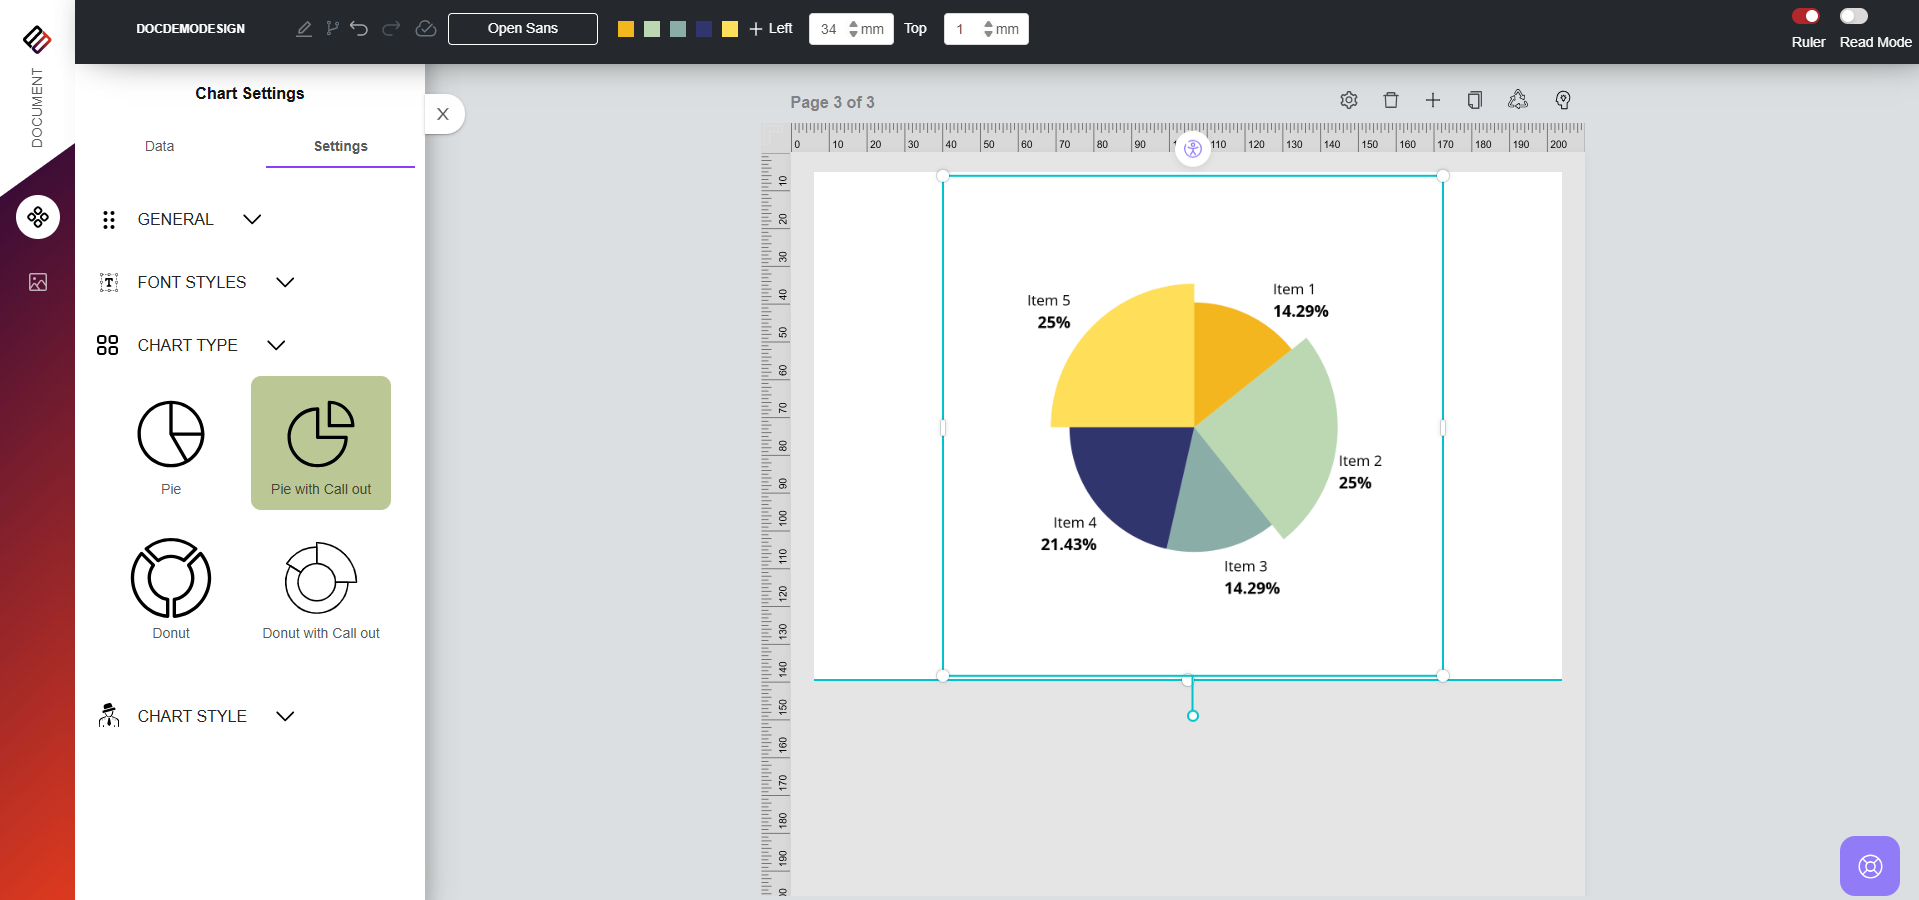
Task: Close the Chart Settings panel
Action: [x=443, y=114]
